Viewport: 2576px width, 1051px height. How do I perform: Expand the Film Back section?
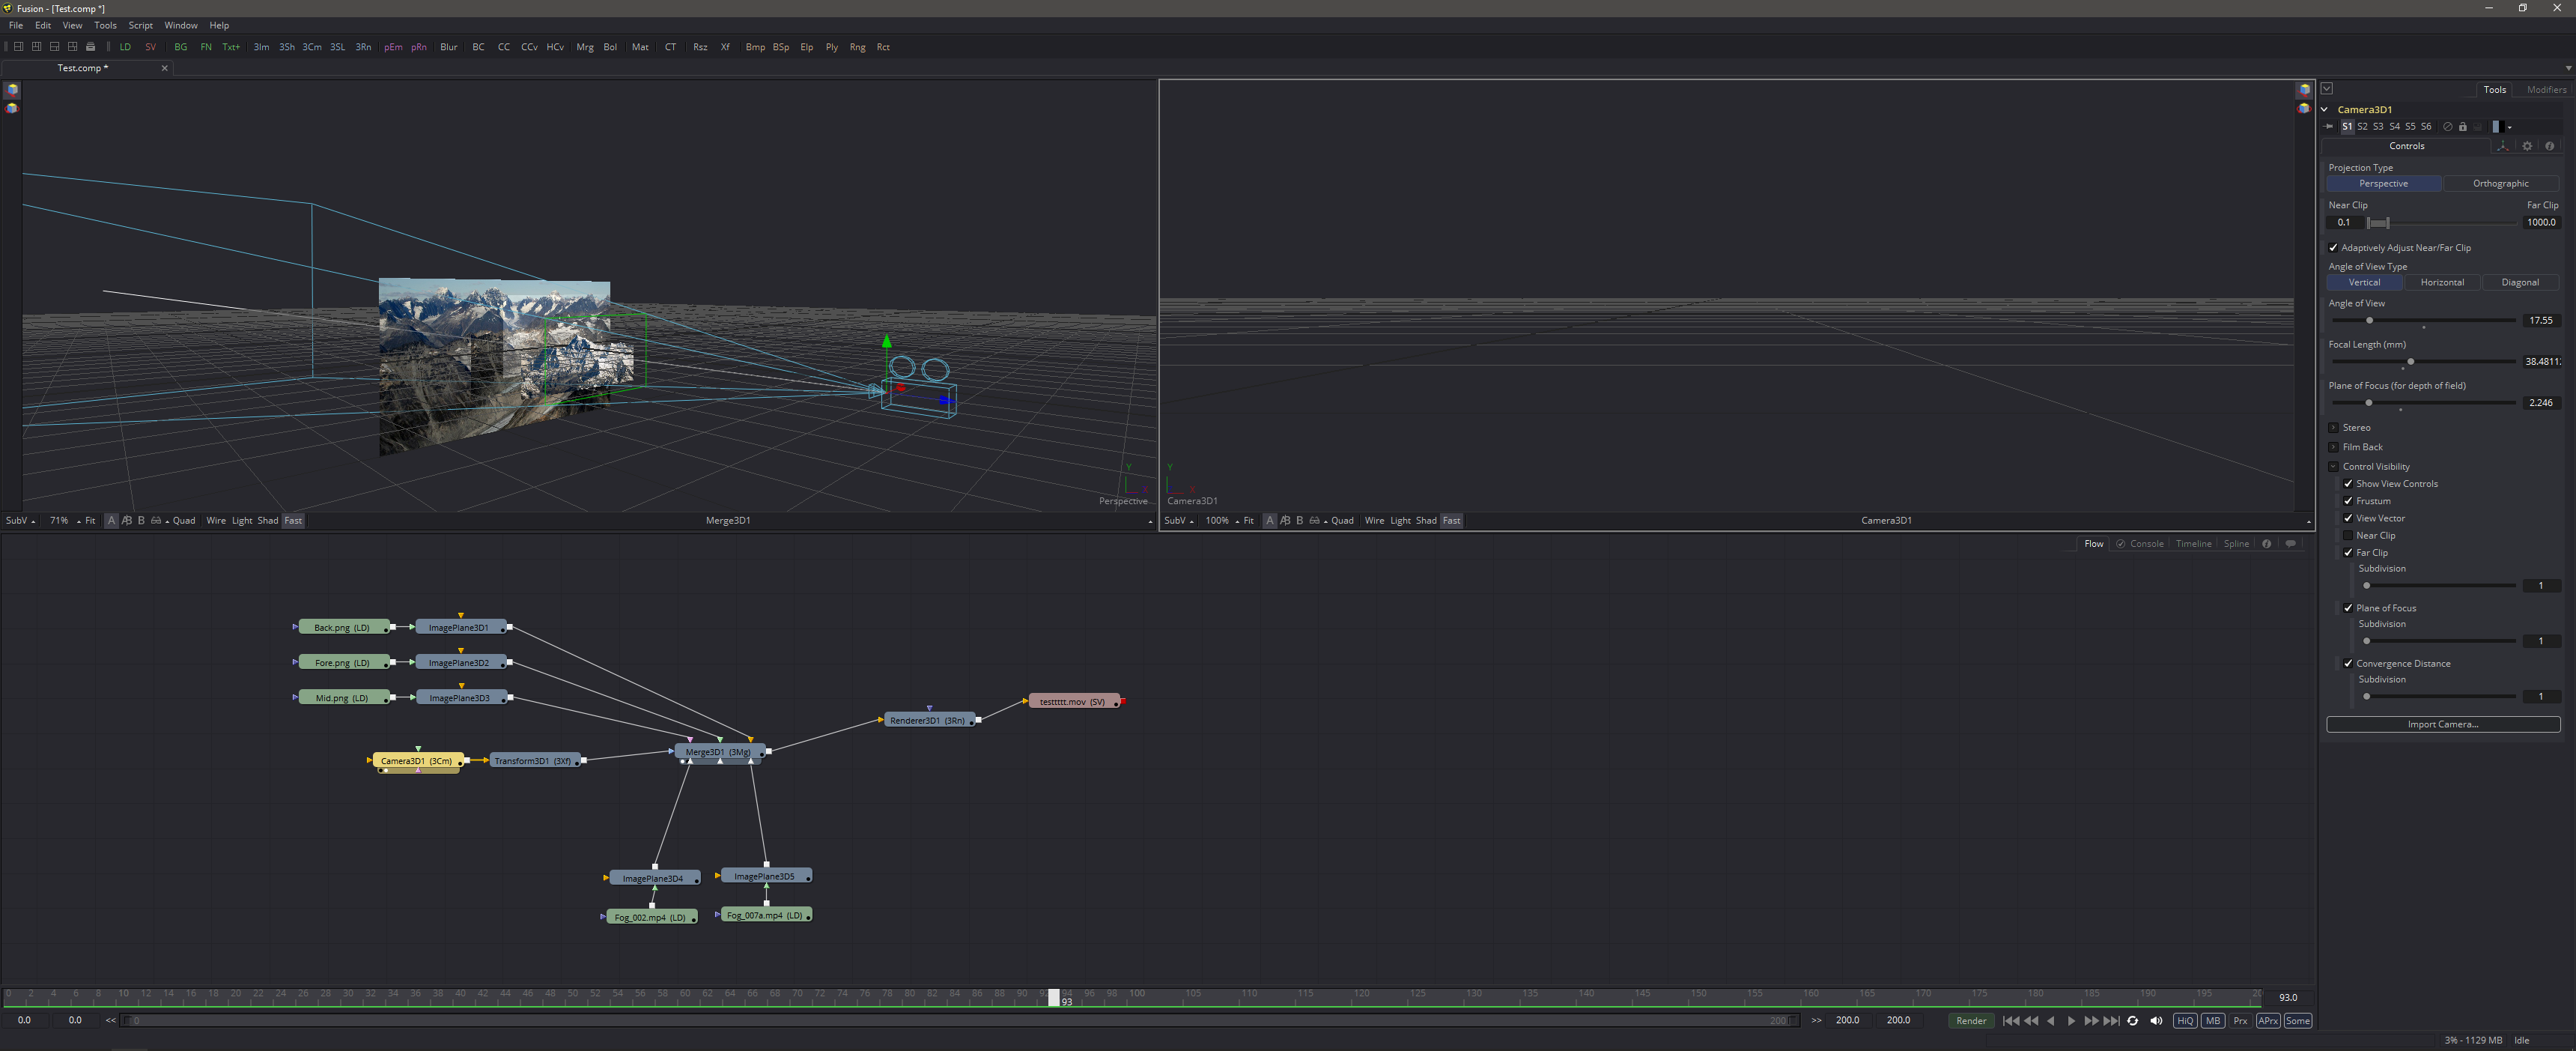click(x=2333, y=447)
